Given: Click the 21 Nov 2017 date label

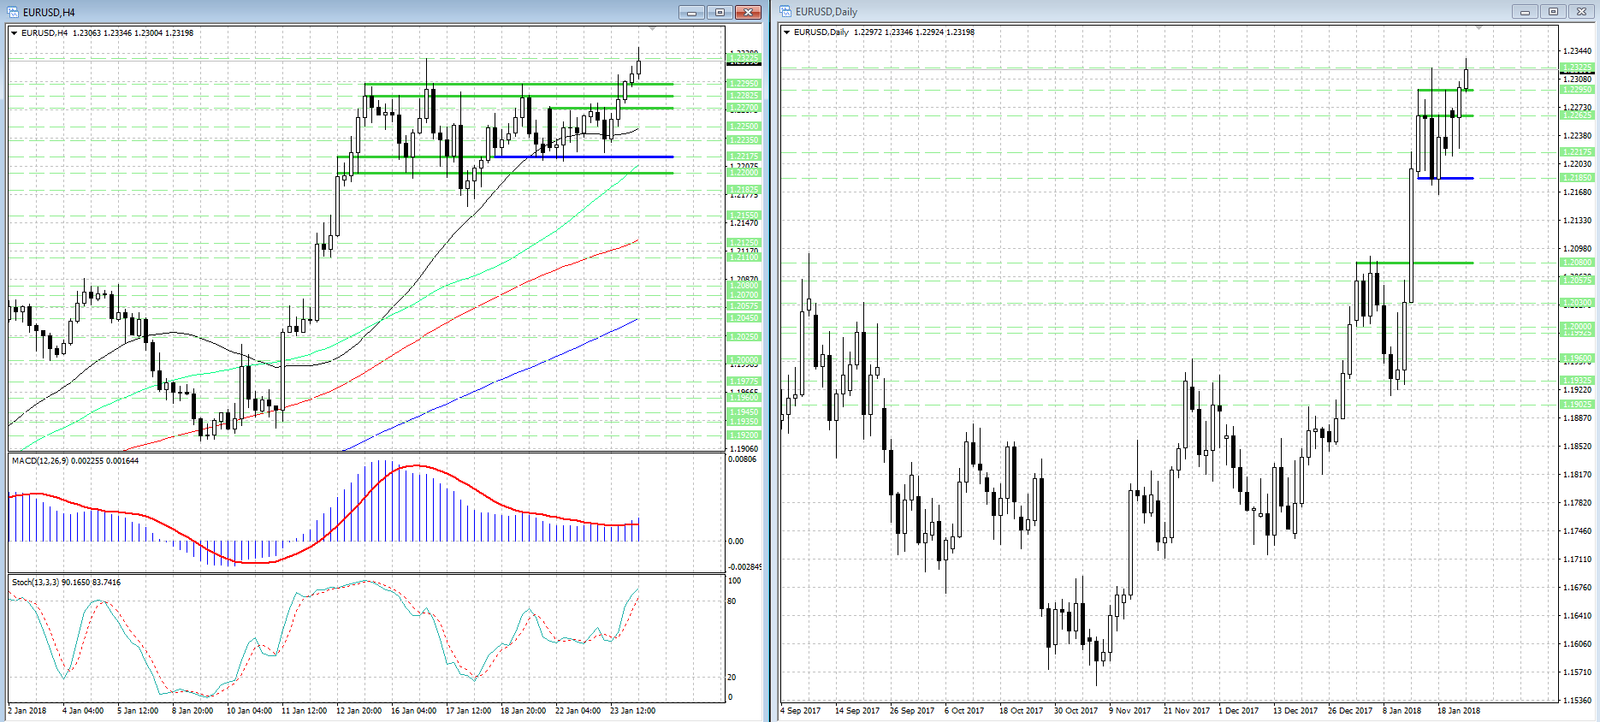Looking at the screenshot, I should point(1185,711).
